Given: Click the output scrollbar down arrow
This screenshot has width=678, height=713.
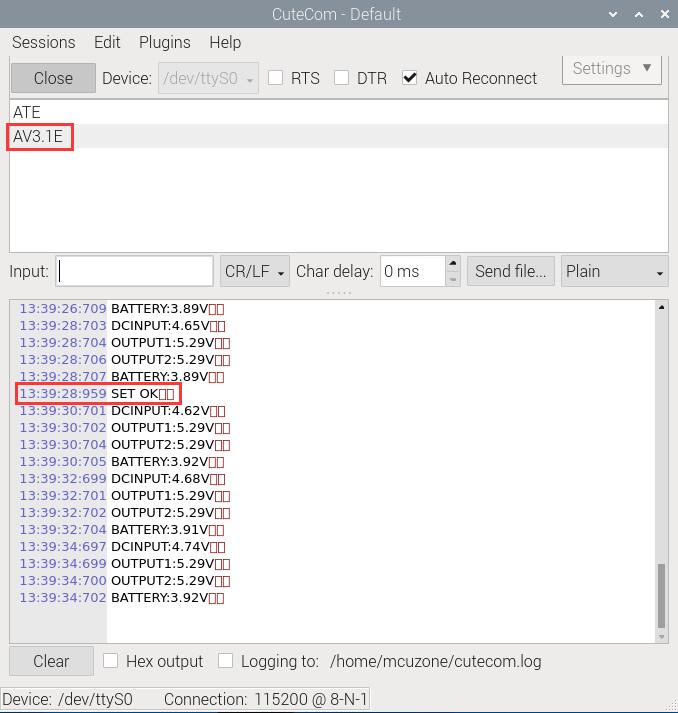Looking at the screenshot, I should pos(662,637).
